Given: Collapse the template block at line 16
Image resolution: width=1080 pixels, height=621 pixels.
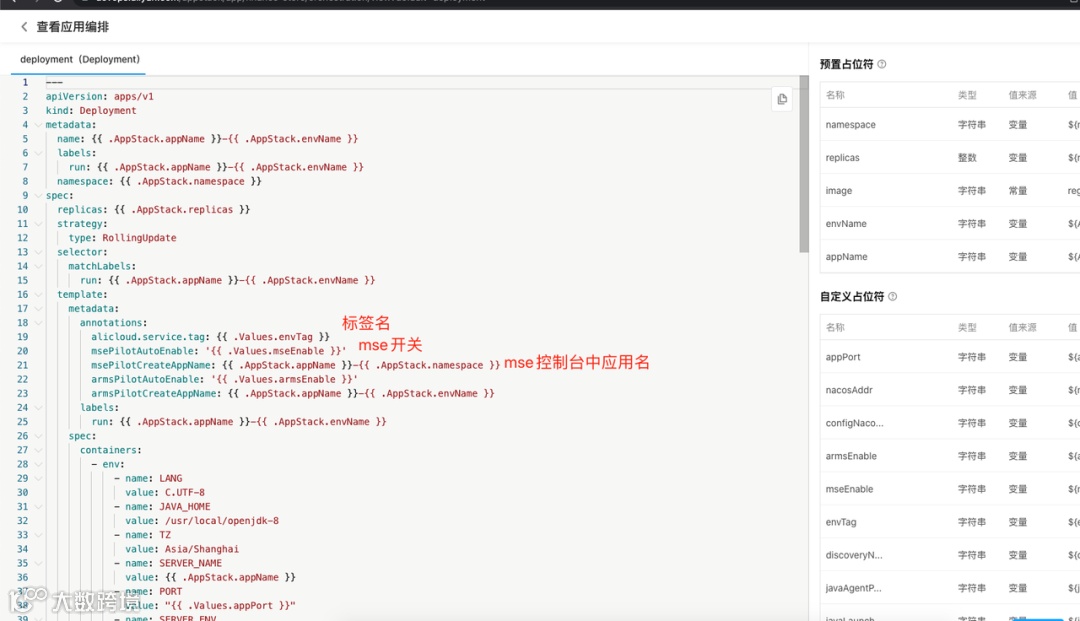Looking at the screenshot, I should (x=39, y=295).
